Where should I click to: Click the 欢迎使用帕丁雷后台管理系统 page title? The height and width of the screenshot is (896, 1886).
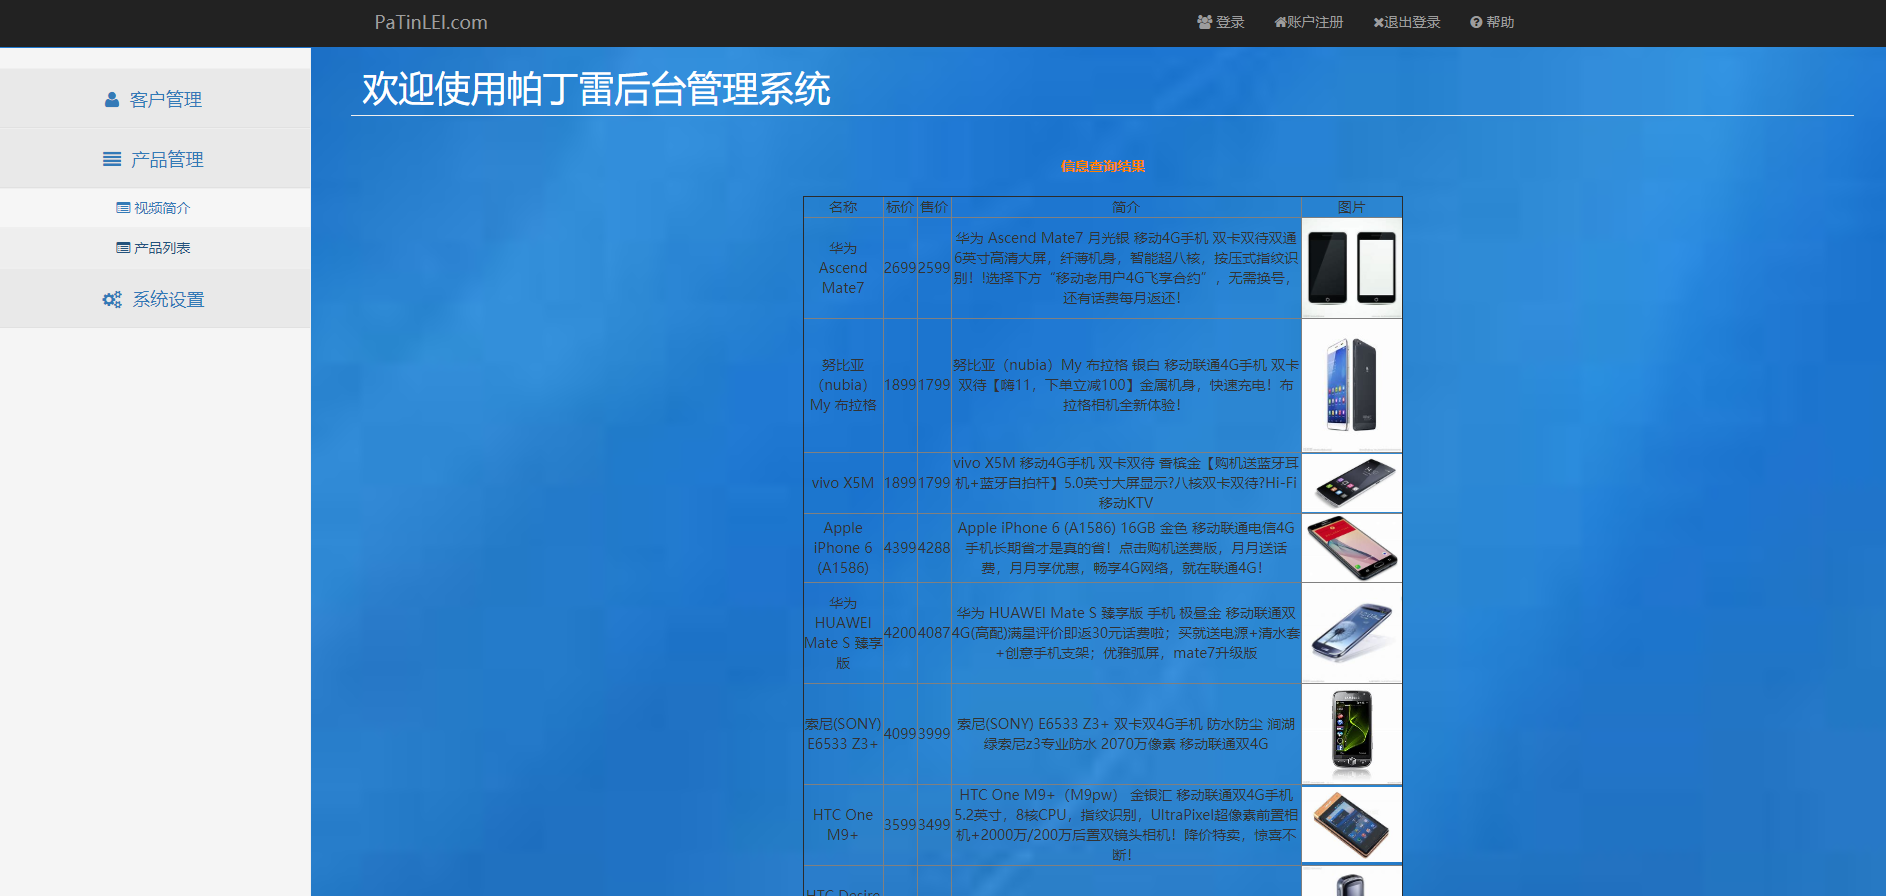pos(596,89)
